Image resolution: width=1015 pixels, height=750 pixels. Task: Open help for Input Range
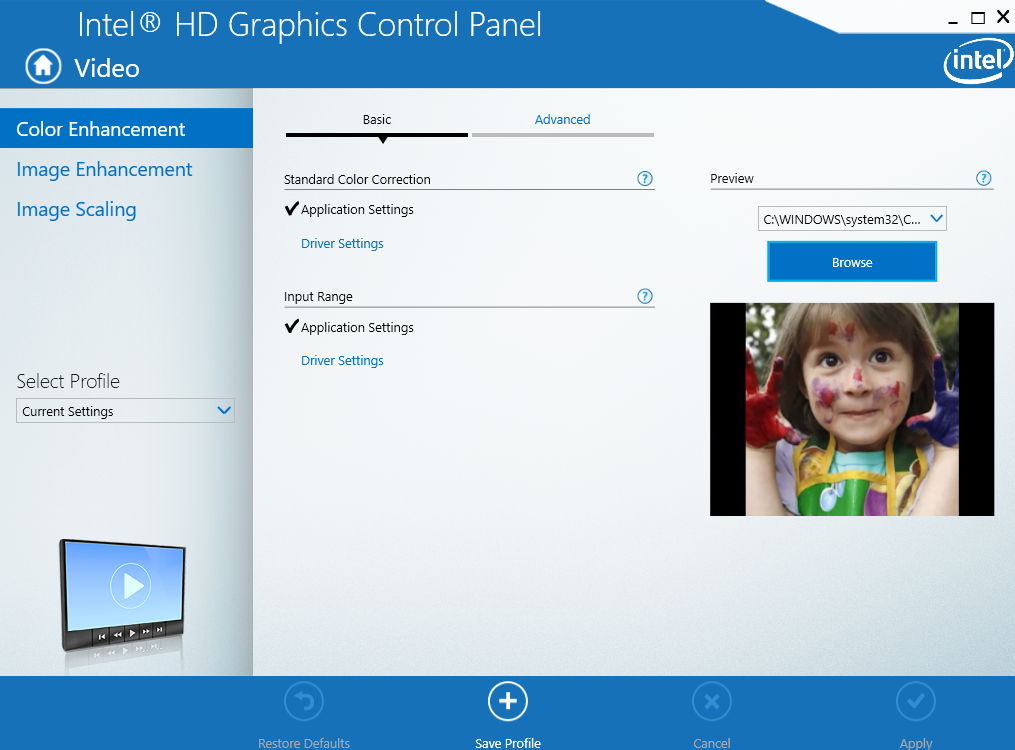click(645, 296)
